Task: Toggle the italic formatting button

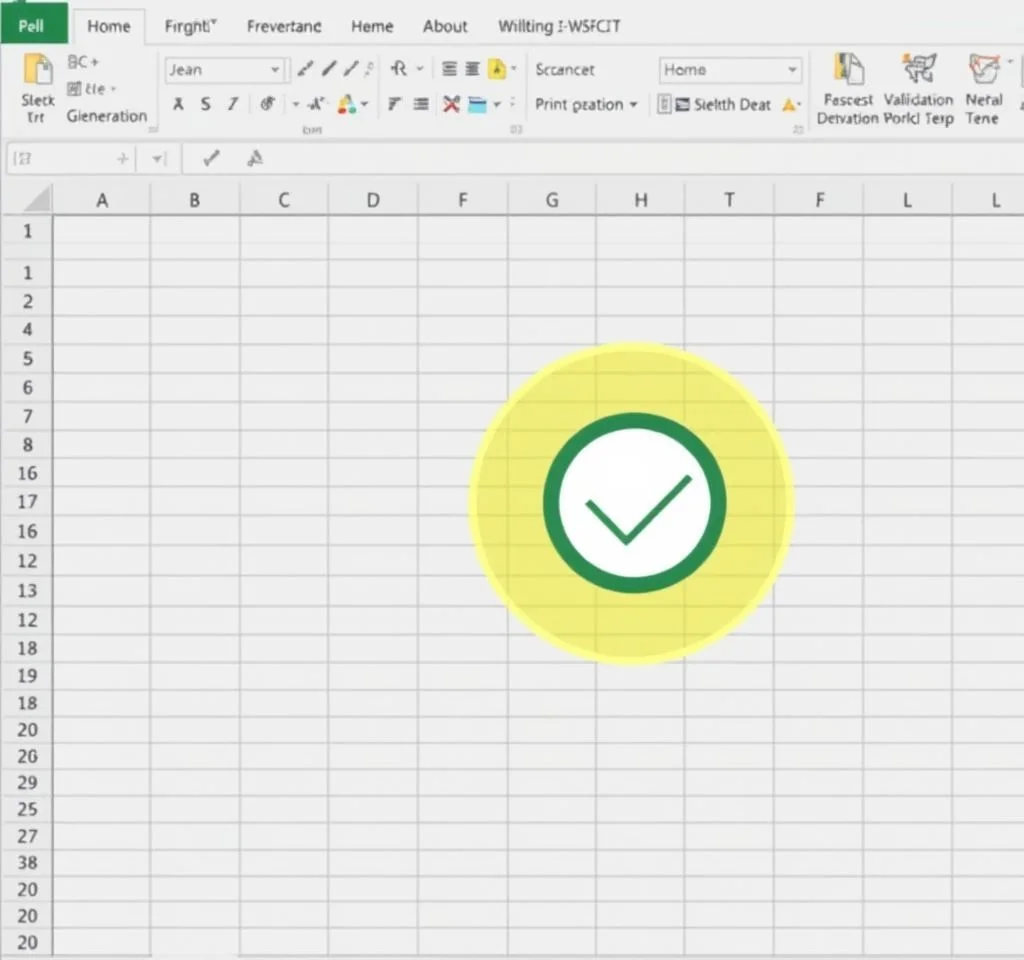Action: pyautogui.click(x=232, y=104)
